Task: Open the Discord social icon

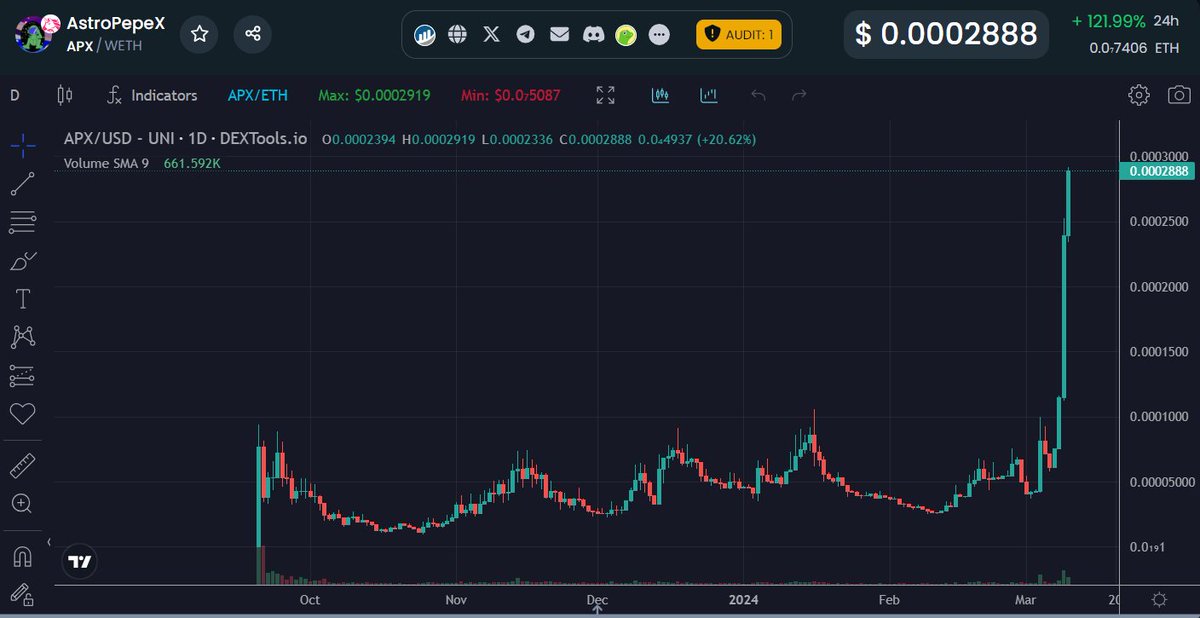Action: (593, 35)
